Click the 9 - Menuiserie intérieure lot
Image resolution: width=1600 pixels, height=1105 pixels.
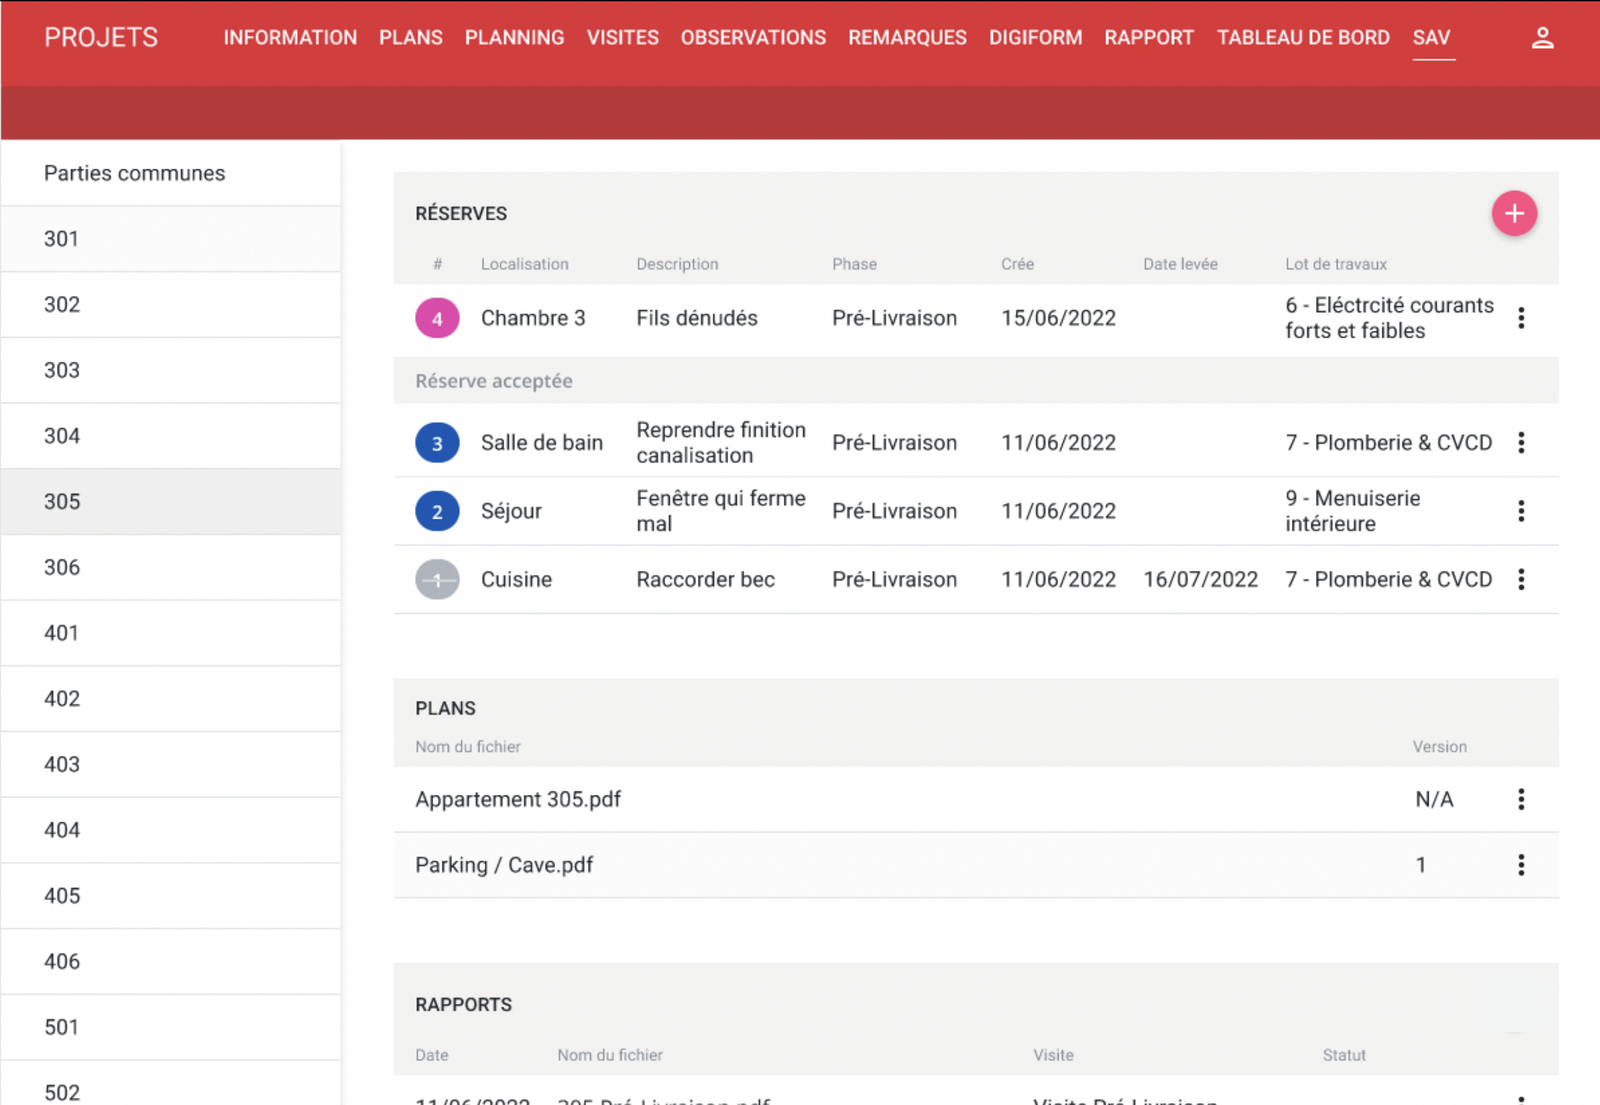coord(1352,511)
